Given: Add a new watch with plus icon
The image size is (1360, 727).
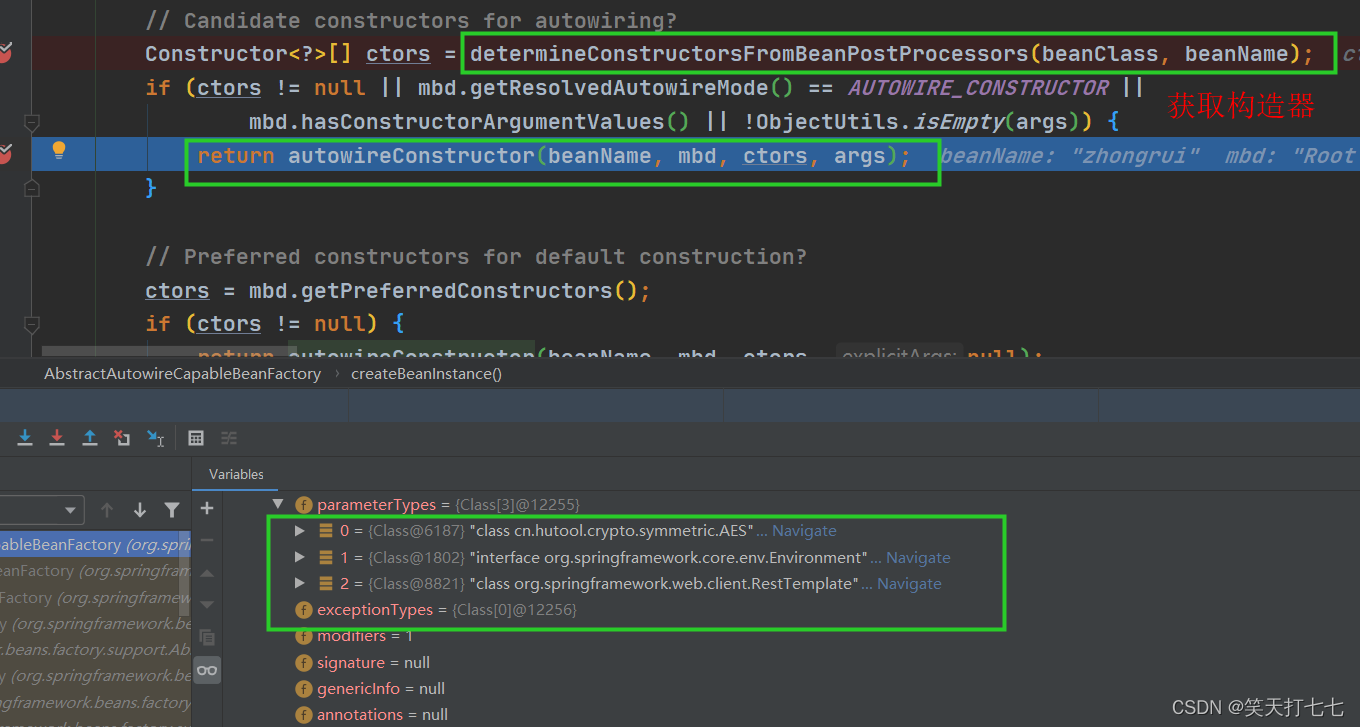Looking at the screenshot, I should pyautogui.click(x=207, y=508).
